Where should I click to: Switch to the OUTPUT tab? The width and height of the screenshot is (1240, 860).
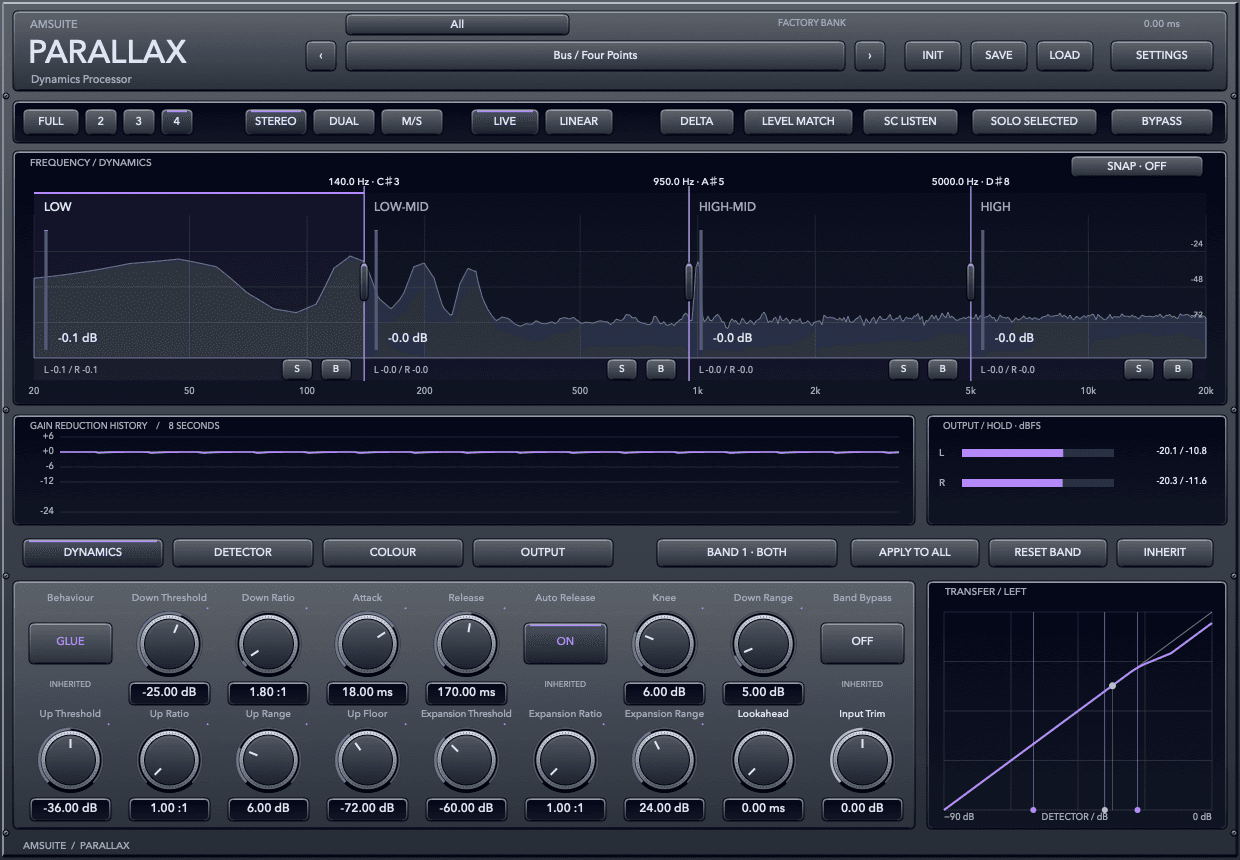tap(543, 552)
